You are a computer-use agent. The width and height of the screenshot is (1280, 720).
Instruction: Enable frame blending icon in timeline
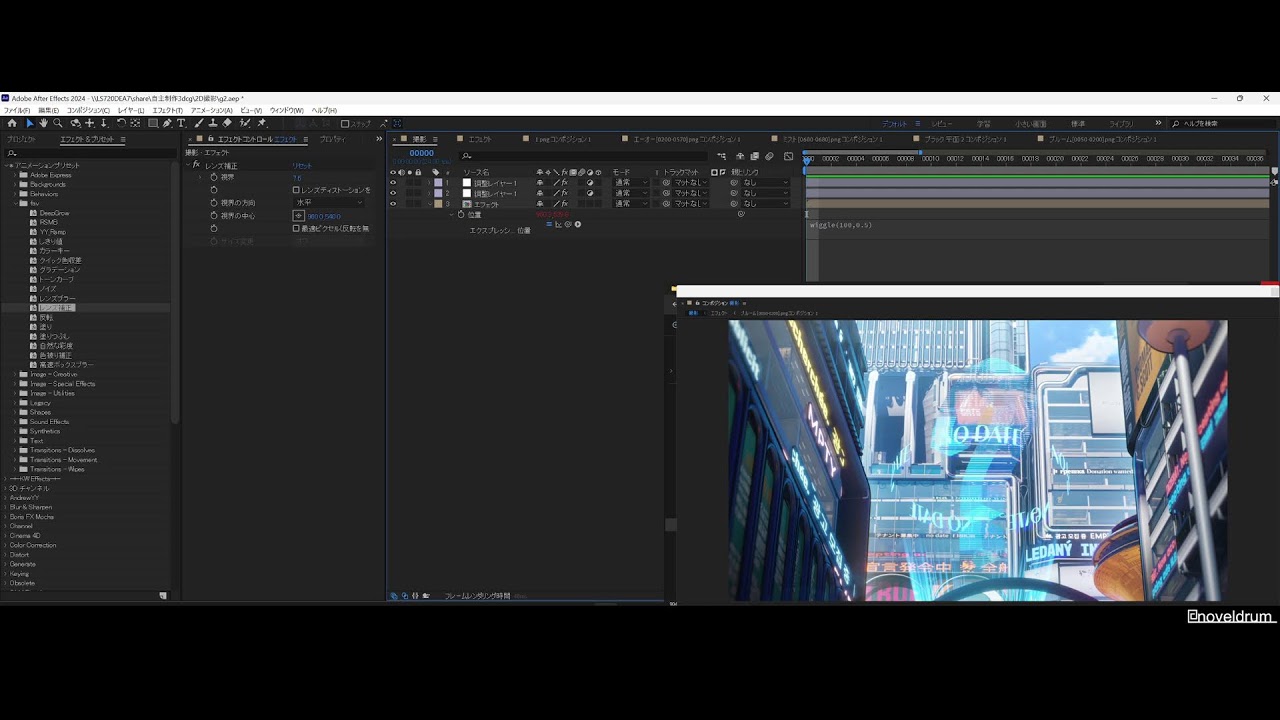click(754, 156)
